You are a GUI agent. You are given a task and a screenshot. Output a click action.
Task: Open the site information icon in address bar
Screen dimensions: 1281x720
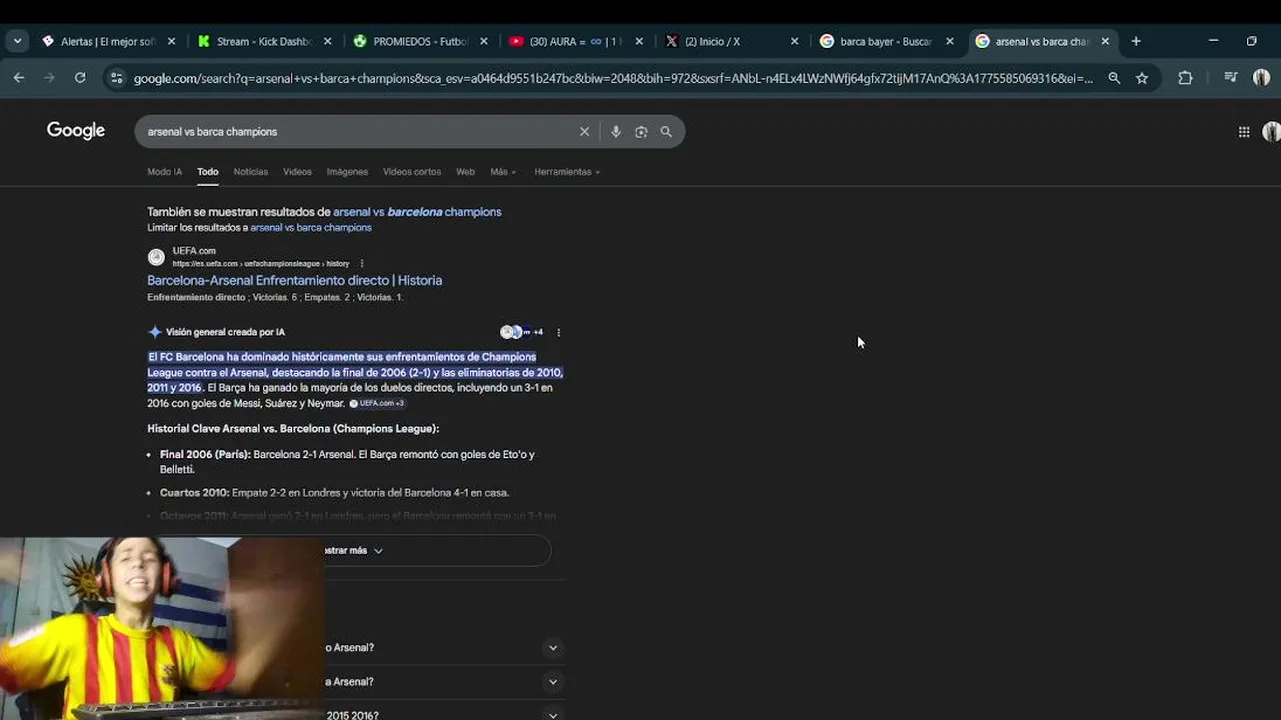coord(117,78)
